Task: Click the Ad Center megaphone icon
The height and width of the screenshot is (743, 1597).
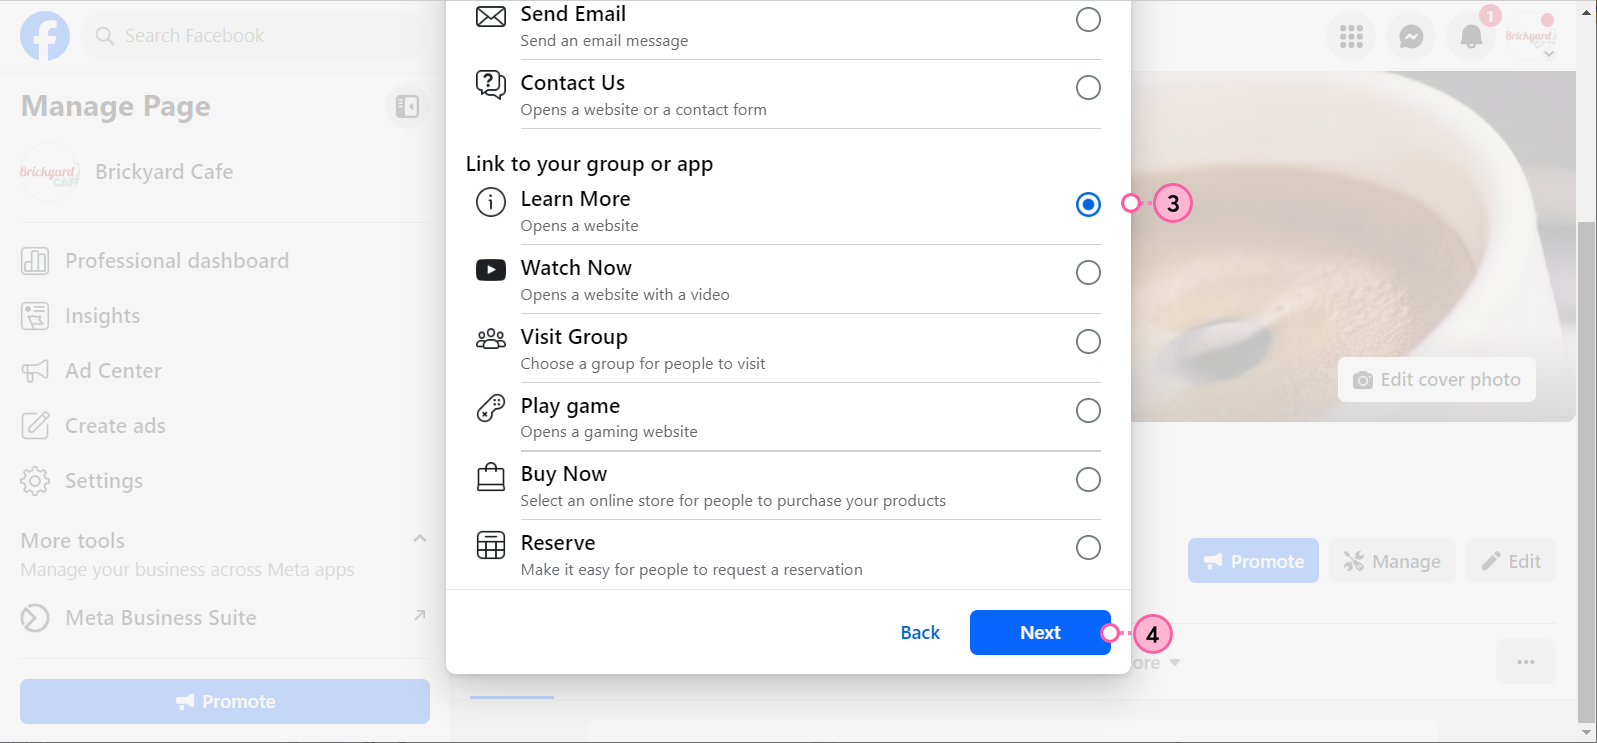Action: 35,371
